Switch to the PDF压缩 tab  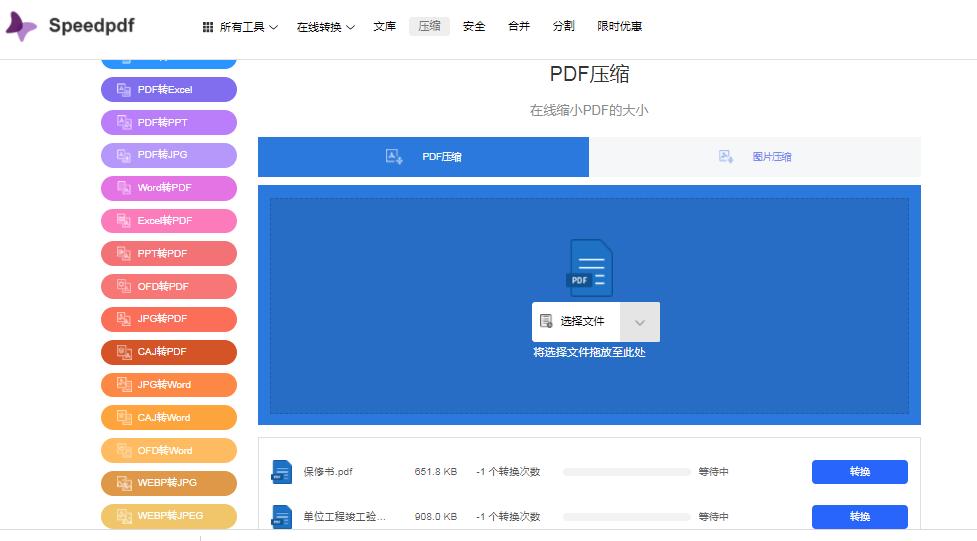(423, 156)
